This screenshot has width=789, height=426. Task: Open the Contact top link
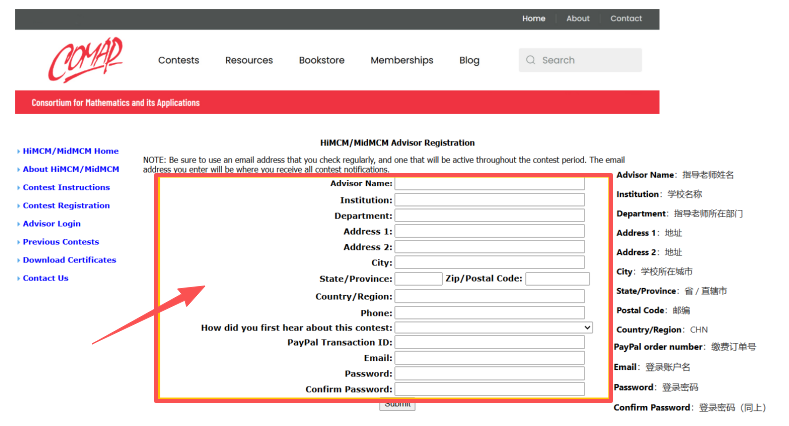(626, 19)
